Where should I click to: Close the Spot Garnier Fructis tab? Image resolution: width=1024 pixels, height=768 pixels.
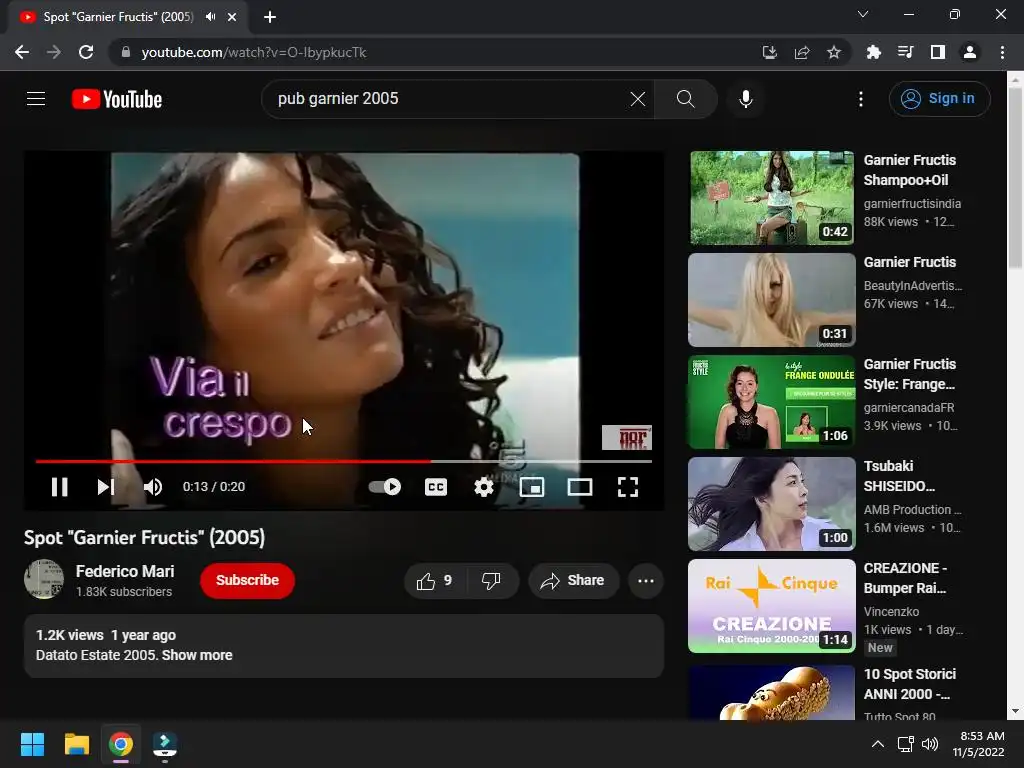coord(232,17)
